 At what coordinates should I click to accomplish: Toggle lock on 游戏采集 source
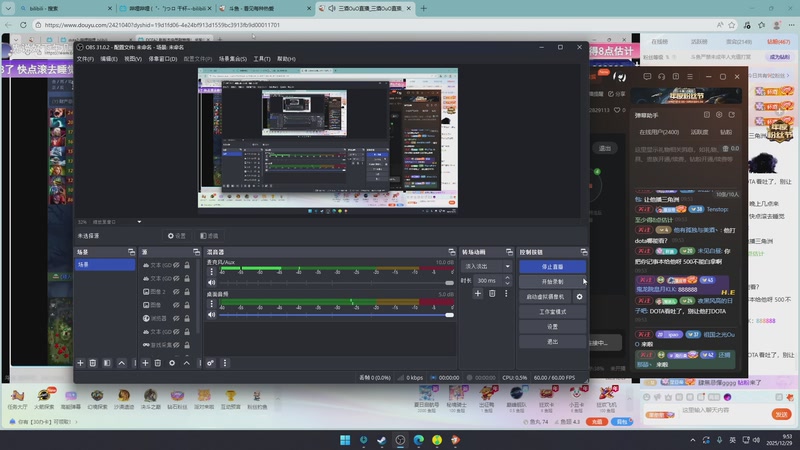[187, 345]
